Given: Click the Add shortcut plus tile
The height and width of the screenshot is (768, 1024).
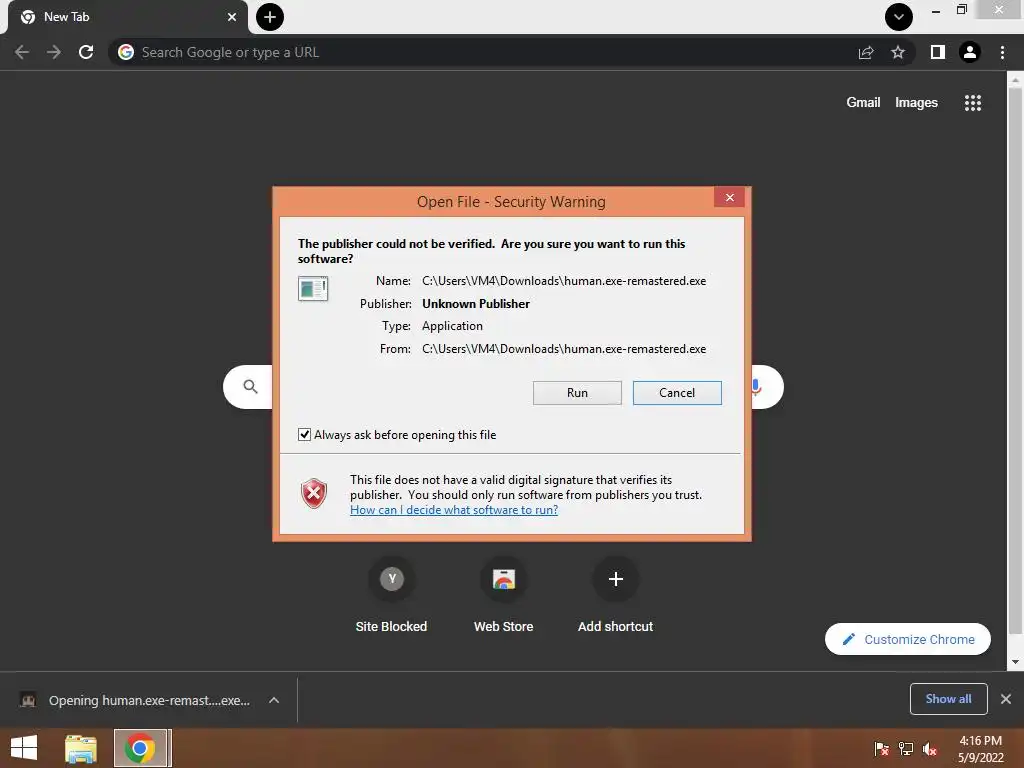Looking at the screenshot, I should (x=615, y=595).
